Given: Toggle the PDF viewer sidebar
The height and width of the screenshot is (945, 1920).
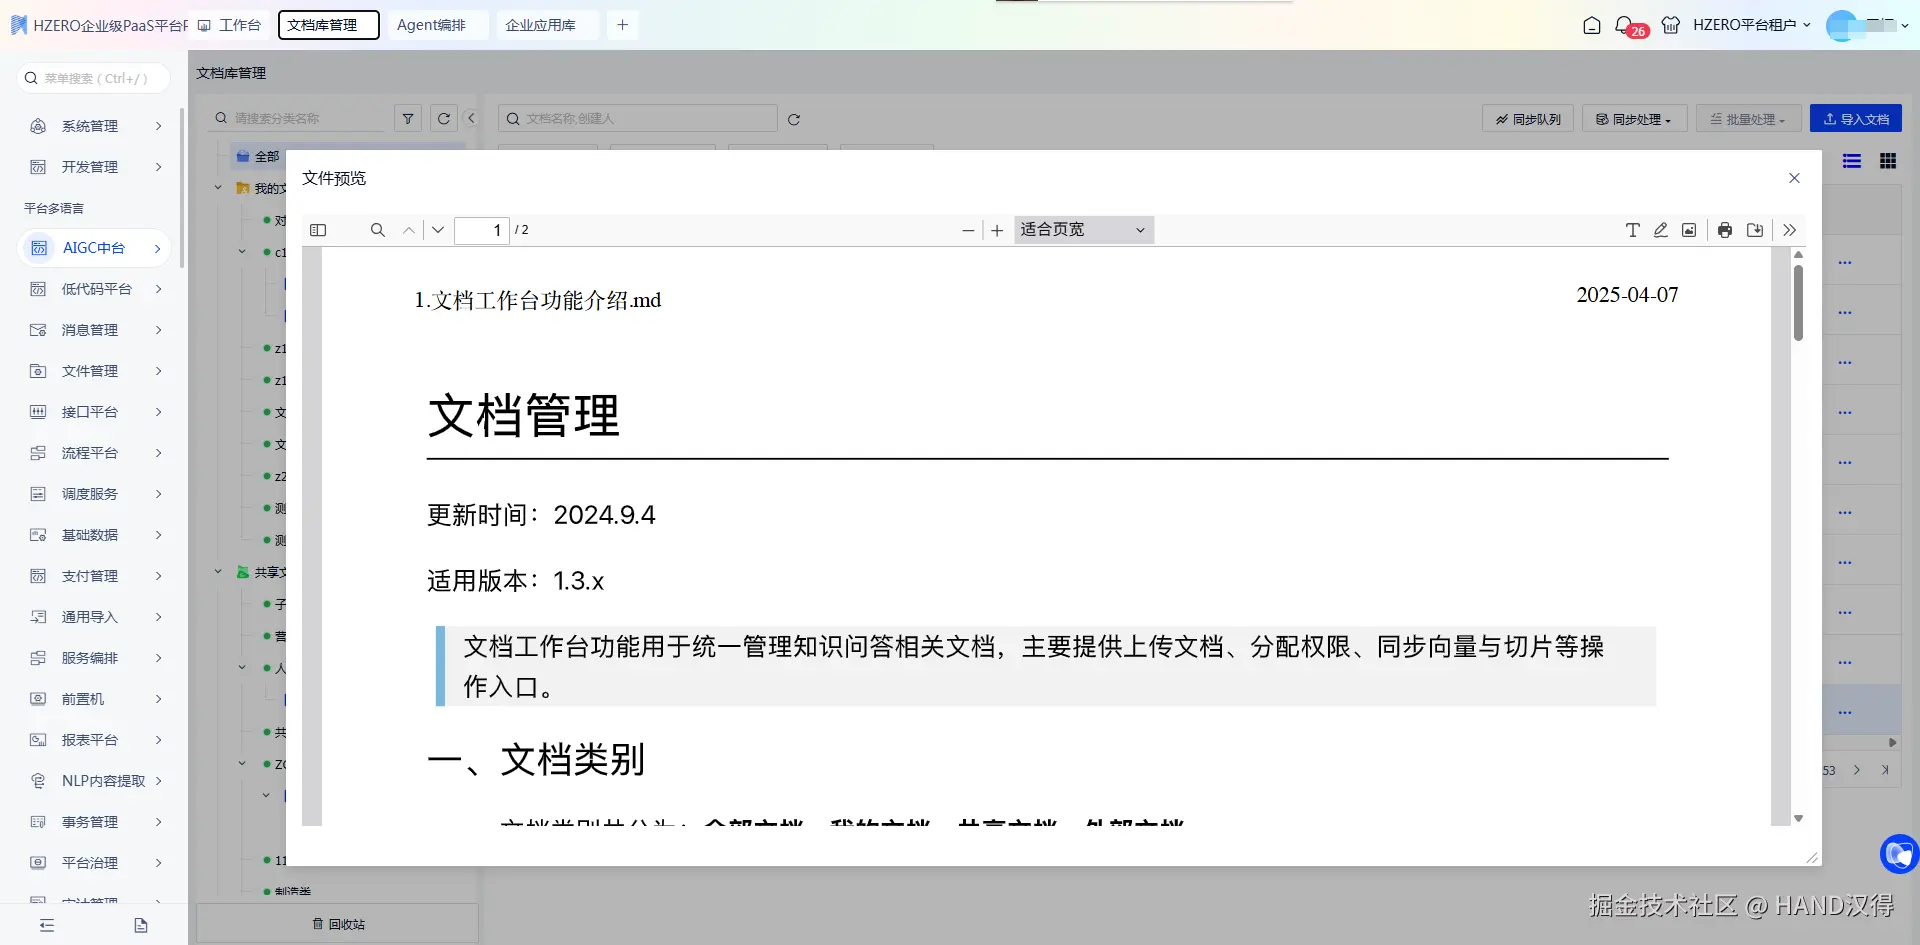Looking at the screenshot, I should (318, 230).
